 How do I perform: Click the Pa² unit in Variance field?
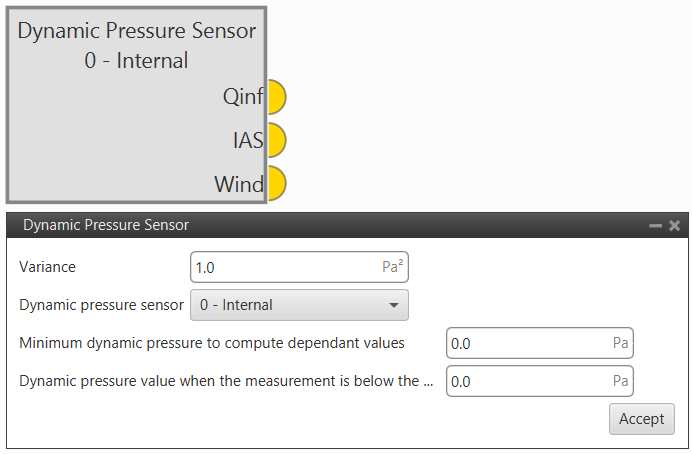pyautogui.click(x=393, y=267)
